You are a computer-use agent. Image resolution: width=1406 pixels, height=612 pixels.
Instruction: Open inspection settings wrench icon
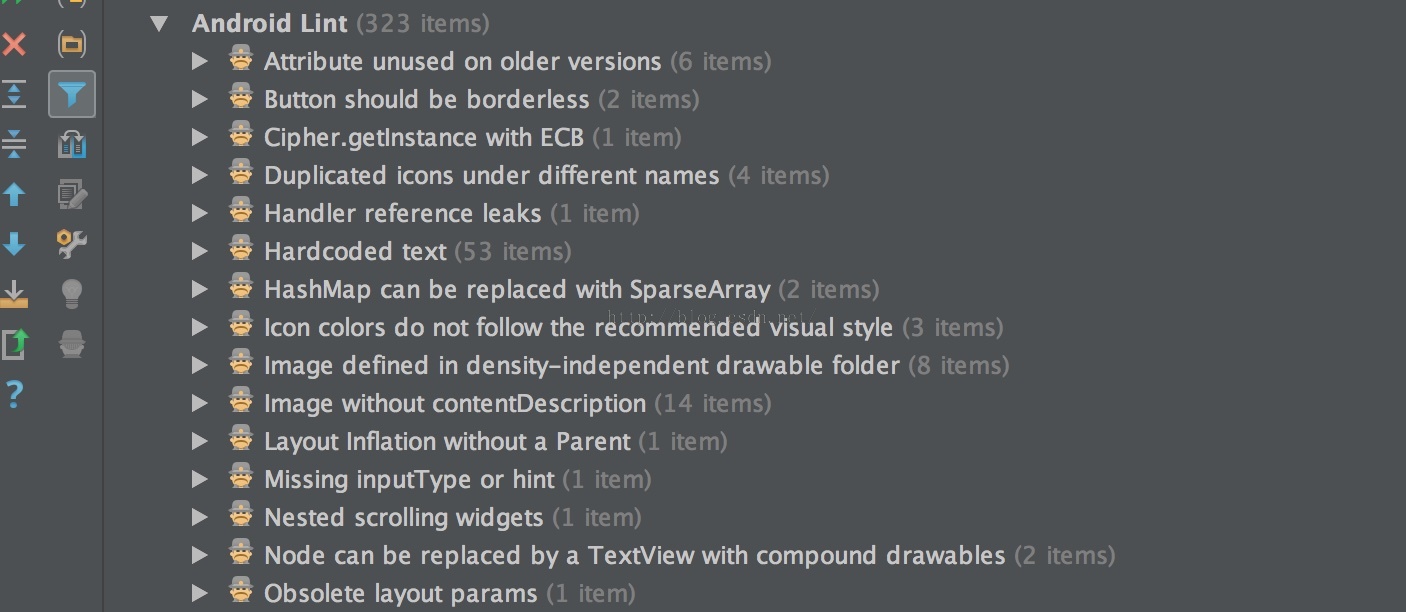(72, 243)
